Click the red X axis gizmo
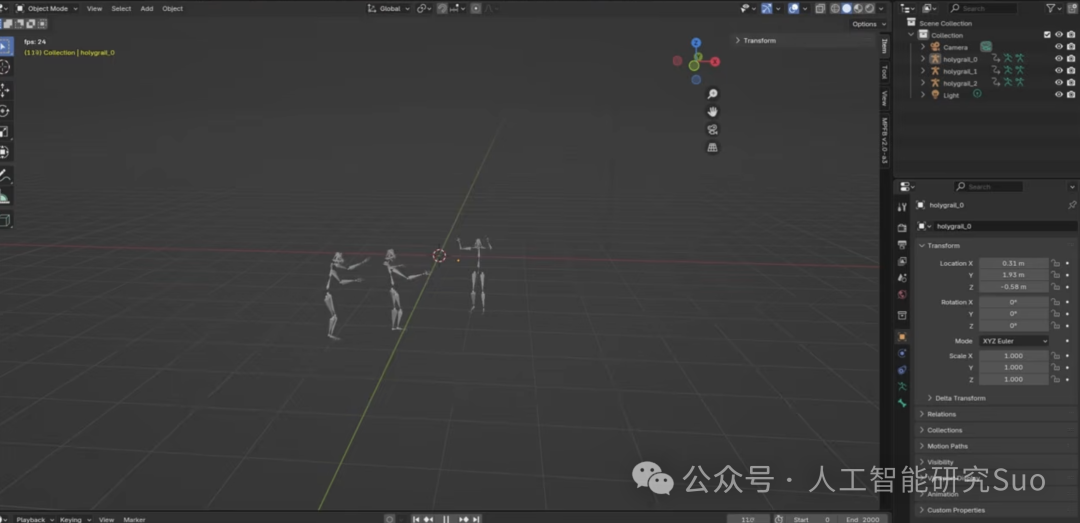Screen dimensions: 1080x523 coord(715,62)
